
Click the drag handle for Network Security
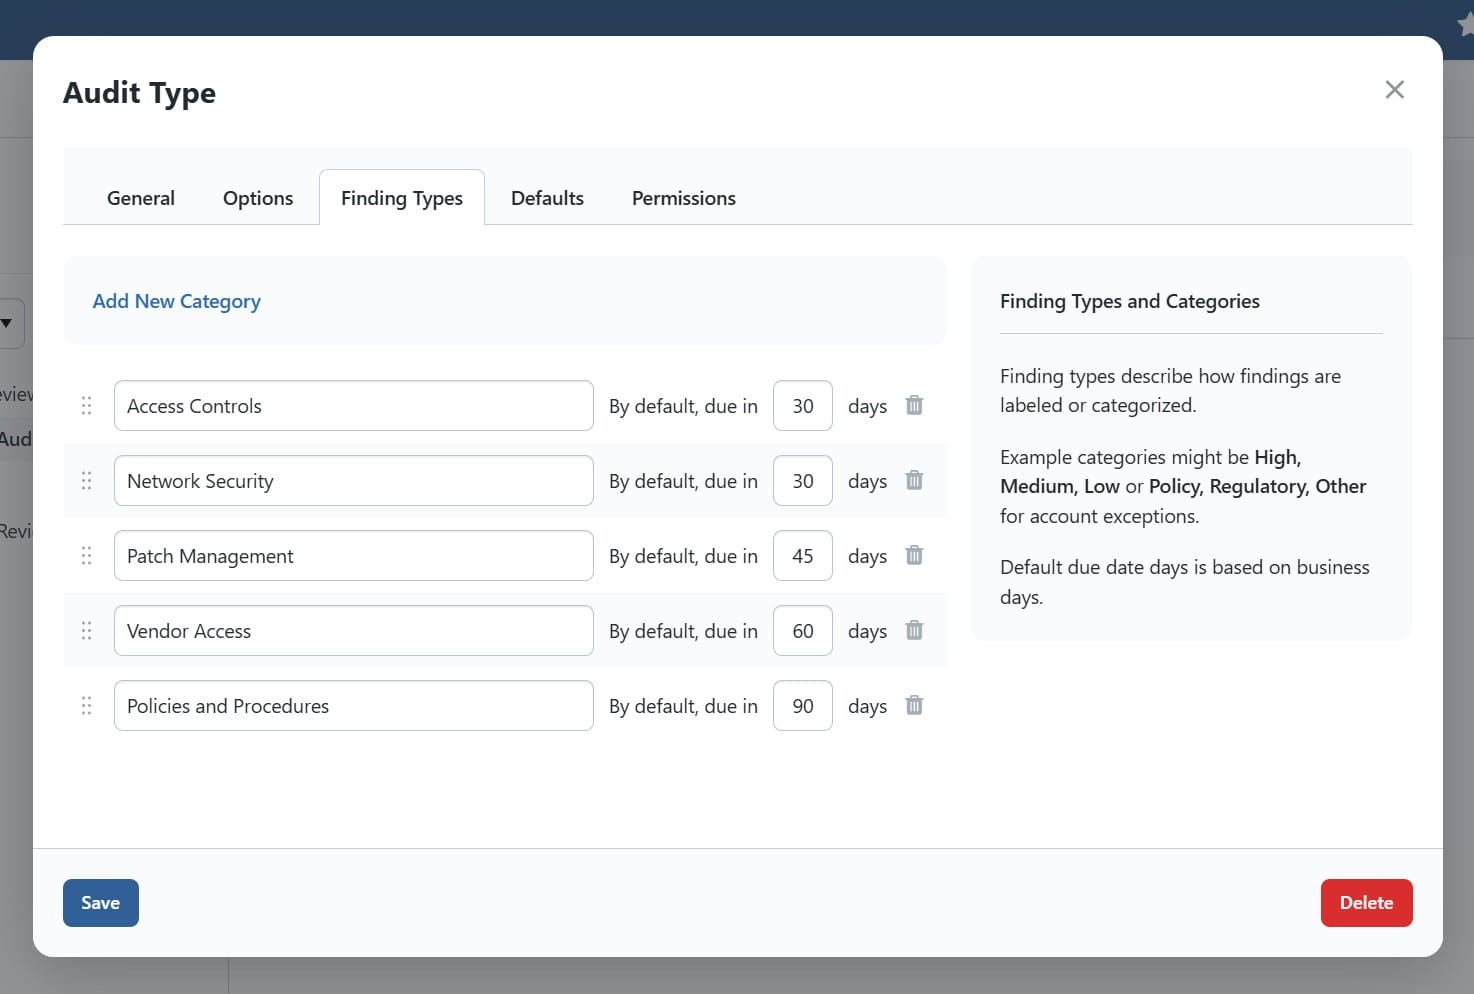86,480
